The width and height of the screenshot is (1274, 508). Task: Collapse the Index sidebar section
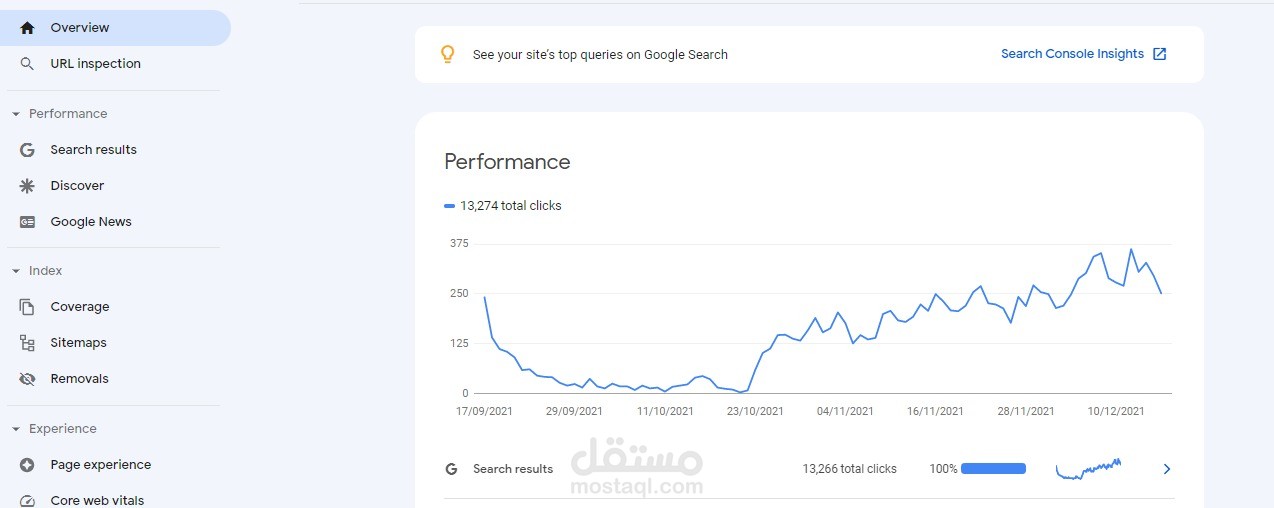pos(15,271)
